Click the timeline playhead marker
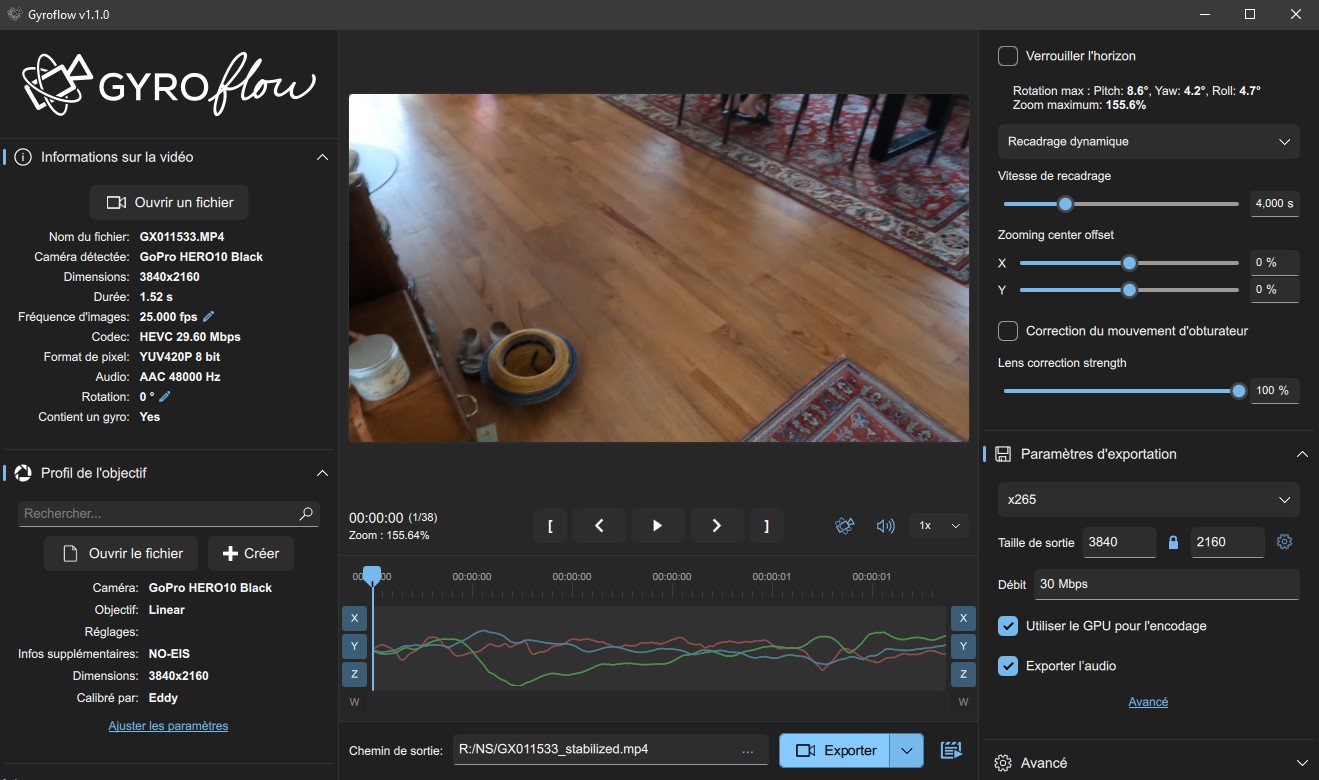Image resolution: width=1319 pixels, height=780 pixels. [x=372, y=576]
